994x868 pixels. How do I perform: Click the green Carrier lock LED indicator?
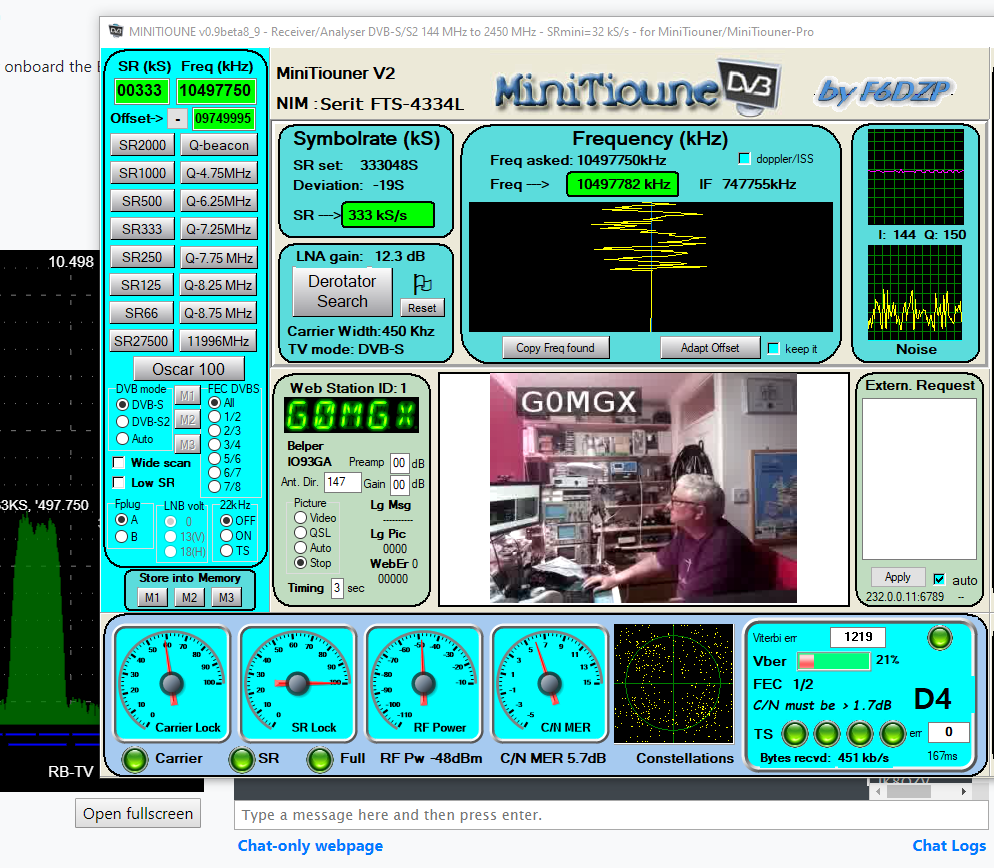tap(135, 759)
